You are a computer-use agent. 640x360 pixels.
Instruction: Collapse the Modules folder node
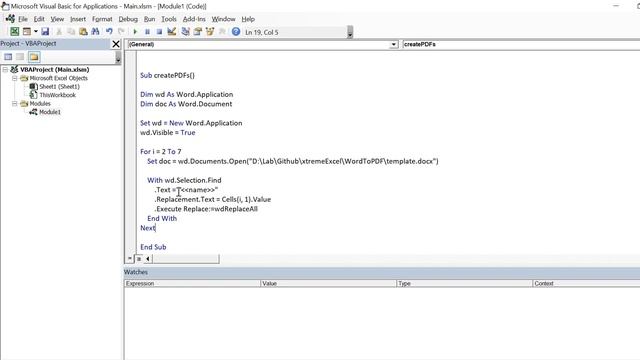click(x=15, y=104)
